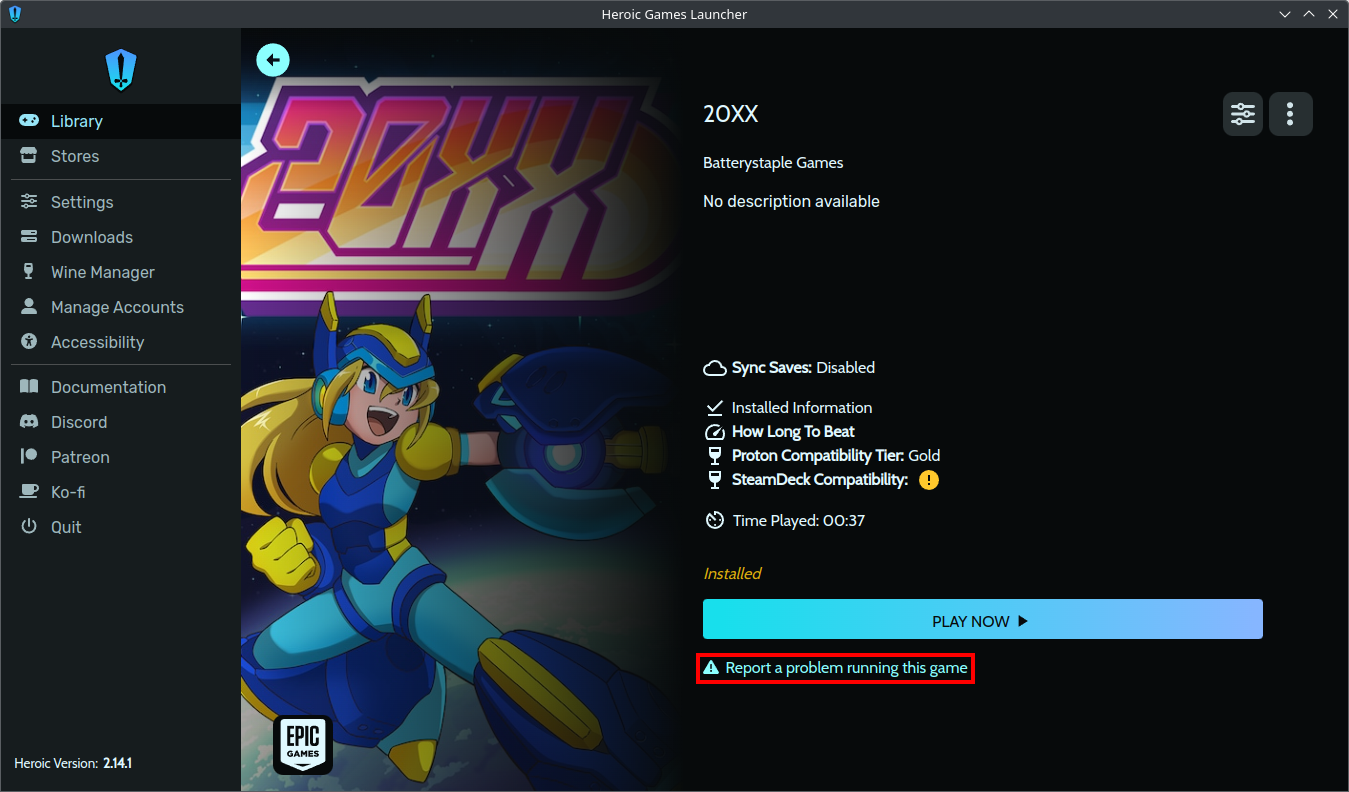Select Manage Accounts in sidebar
This screenshot has height=792, width=1349.
[x=120, y=307]
